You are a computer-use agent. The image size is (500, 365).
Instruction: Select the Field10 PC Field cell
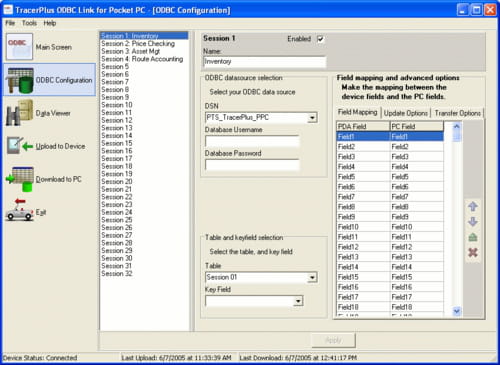coord(417,227)
